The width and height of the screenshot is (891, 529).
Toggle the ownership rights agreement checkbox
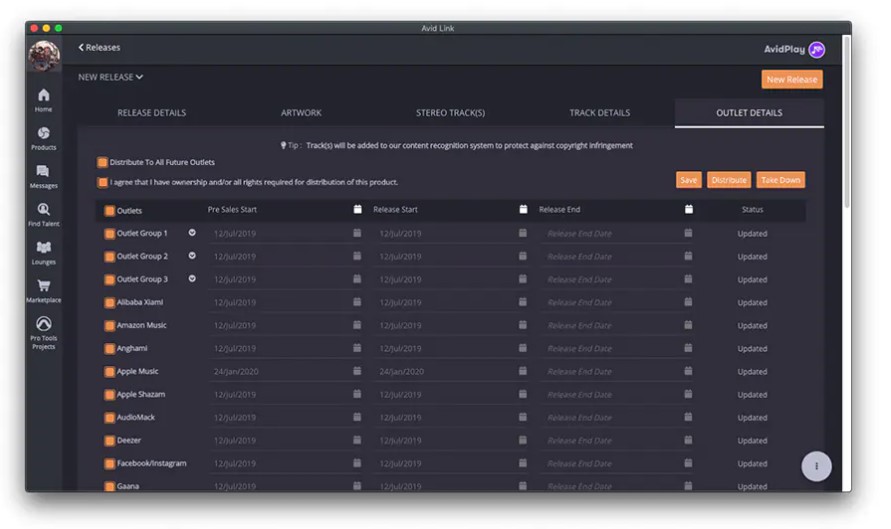pyautogui.click(x=102, y=182)
